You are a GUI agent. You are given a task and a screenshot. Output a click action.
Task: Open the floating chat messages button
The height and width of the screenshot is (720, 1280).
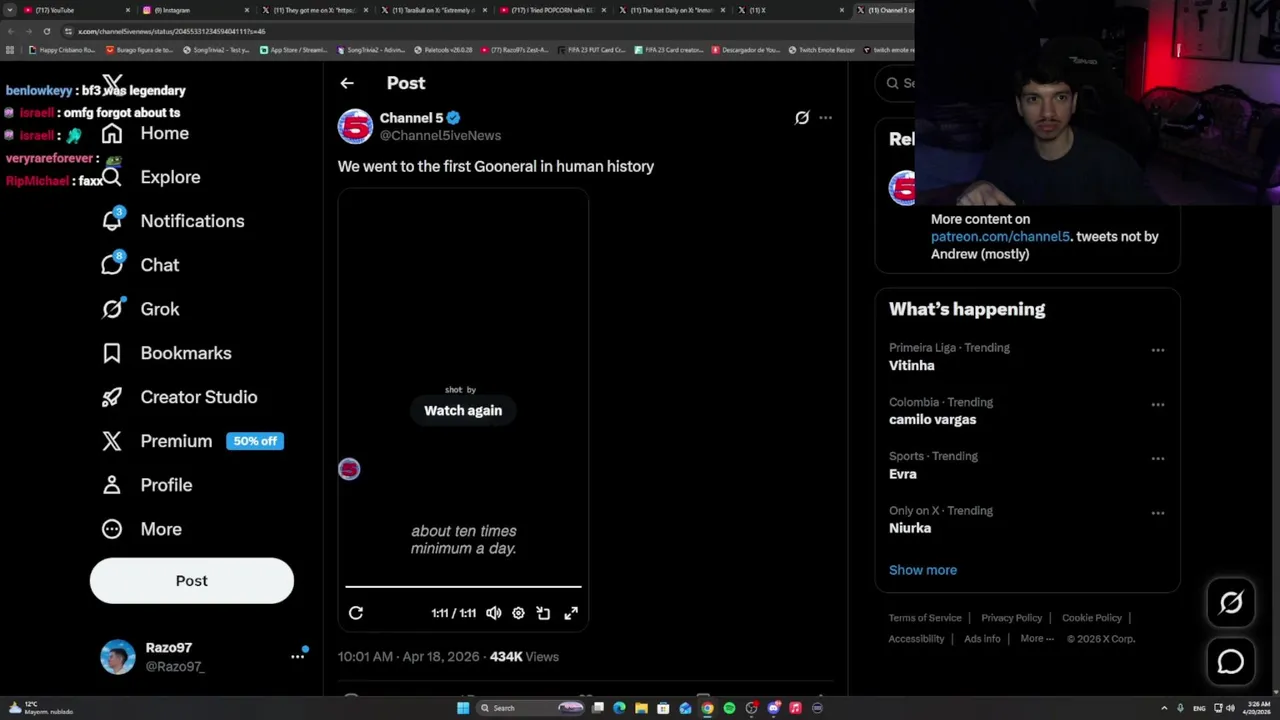point(1231,661)
